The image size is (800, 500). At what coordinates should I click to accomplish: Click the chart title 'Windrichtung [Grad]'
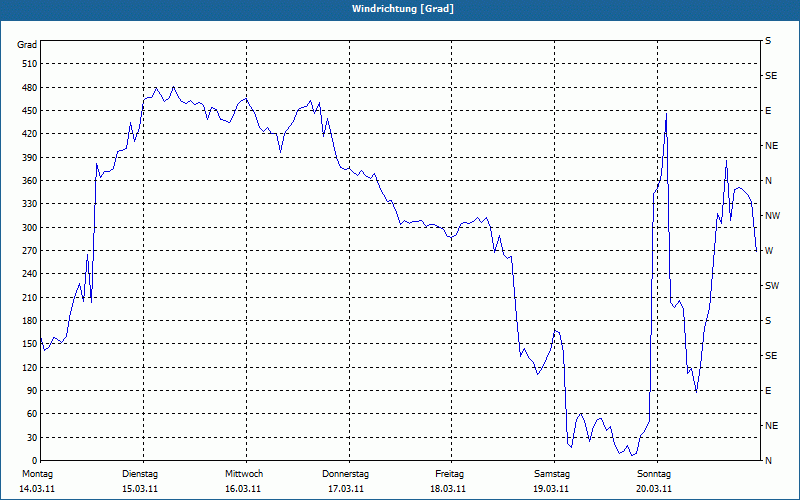(x=403, y=9)
